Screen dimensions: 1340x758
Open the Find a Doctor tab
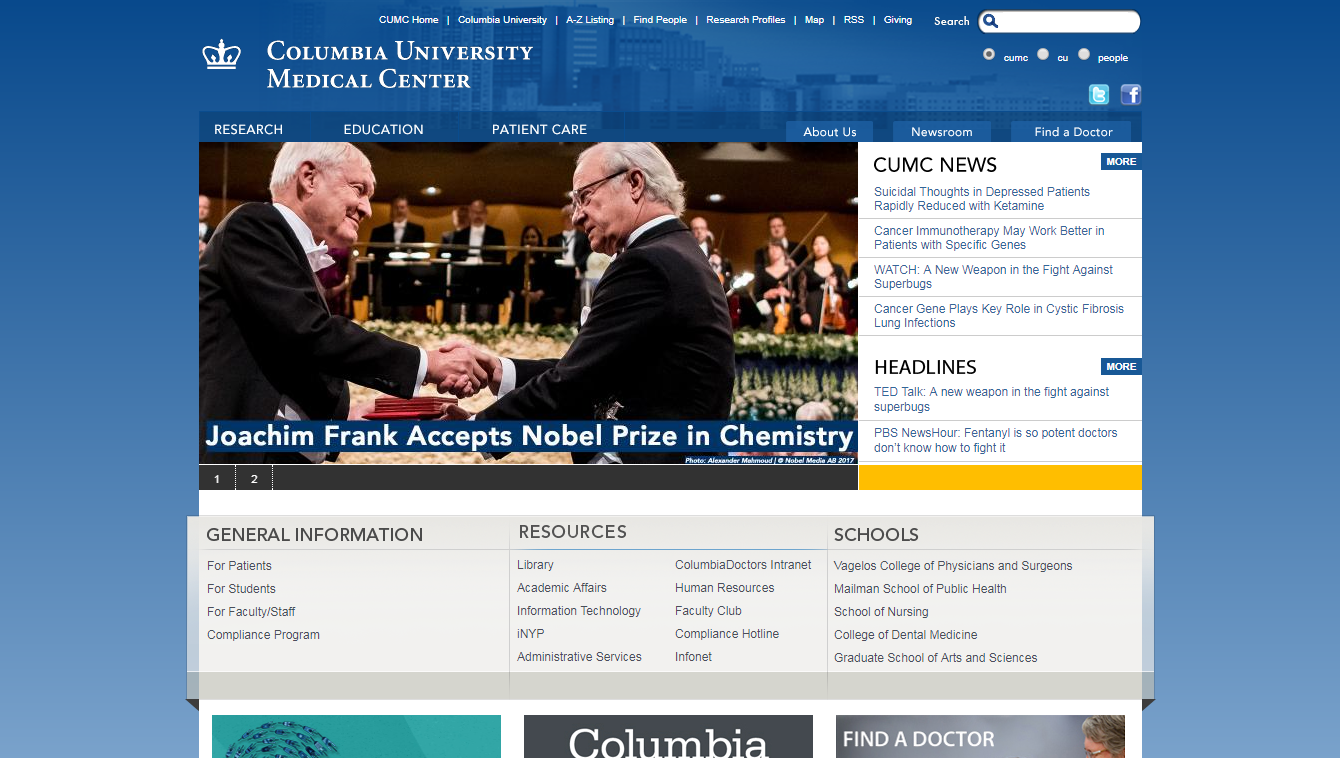1073,132
